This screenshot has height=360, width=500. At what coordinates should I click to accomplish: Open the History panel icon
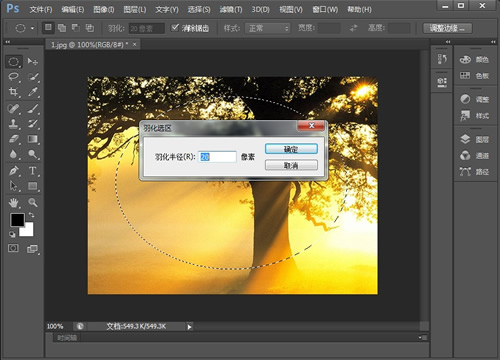pos(442,59)
